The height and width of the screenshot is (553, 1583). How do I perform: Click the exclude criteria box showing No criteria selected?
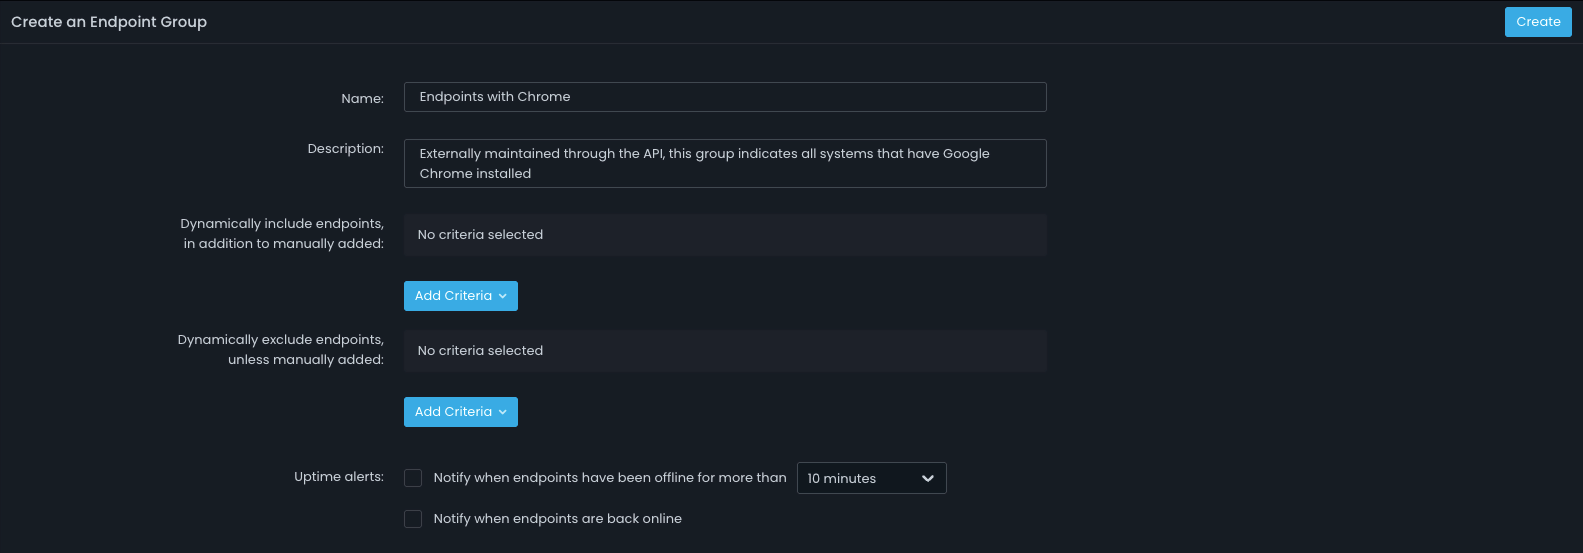(x=725, y=351)
